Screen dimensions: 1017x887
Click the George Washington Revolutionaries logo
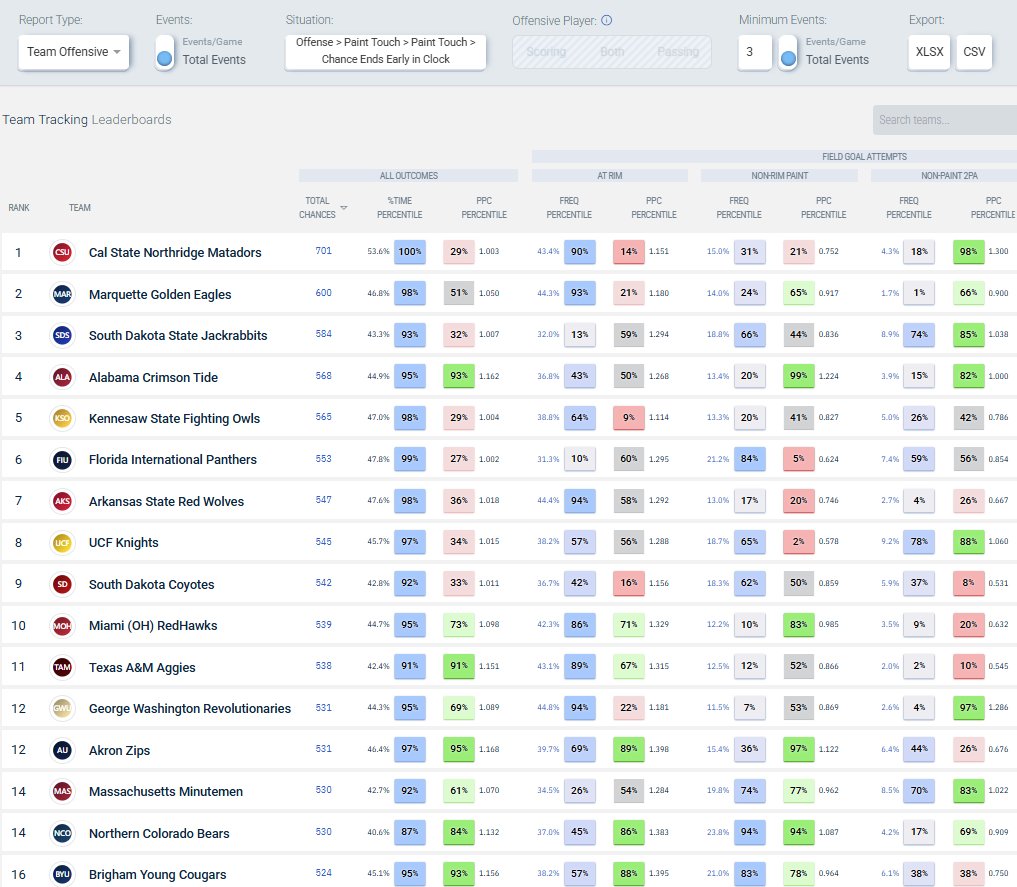coord(62,709)
